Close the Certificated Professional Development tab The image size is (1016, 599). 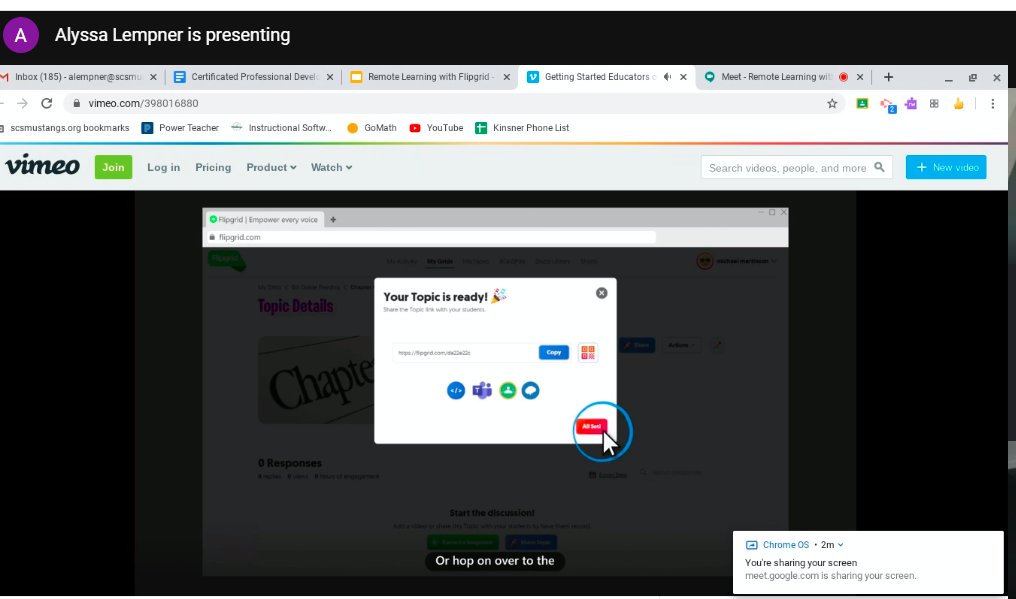(330, 77)
